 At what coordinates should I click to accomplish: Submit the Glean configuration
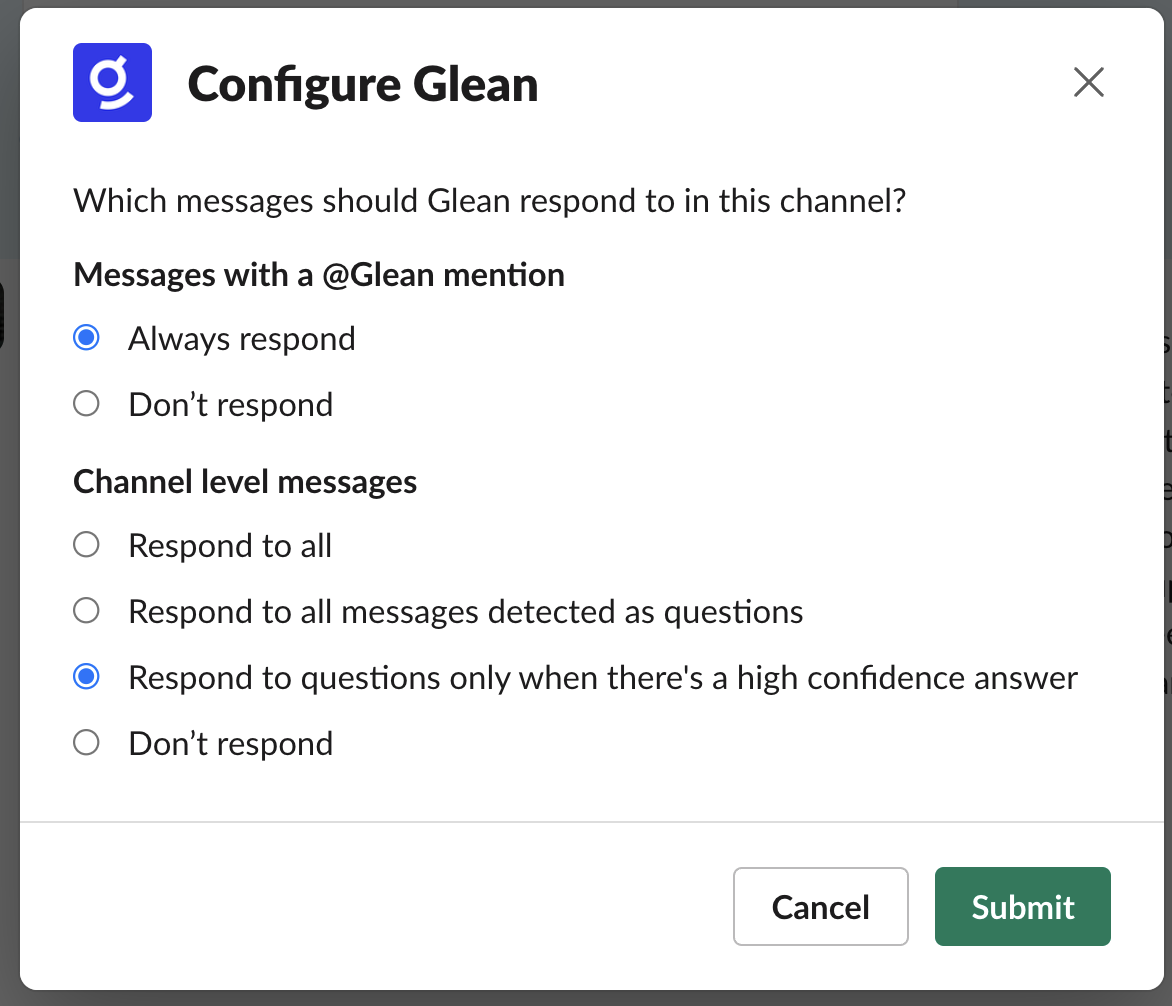[1022, 906]
